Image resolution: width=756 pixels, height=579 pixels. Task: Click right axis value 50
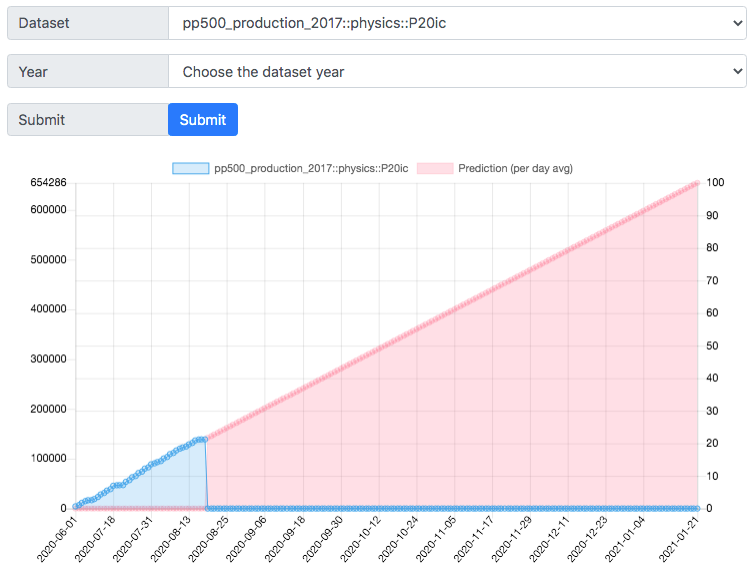tap(712, 345)
